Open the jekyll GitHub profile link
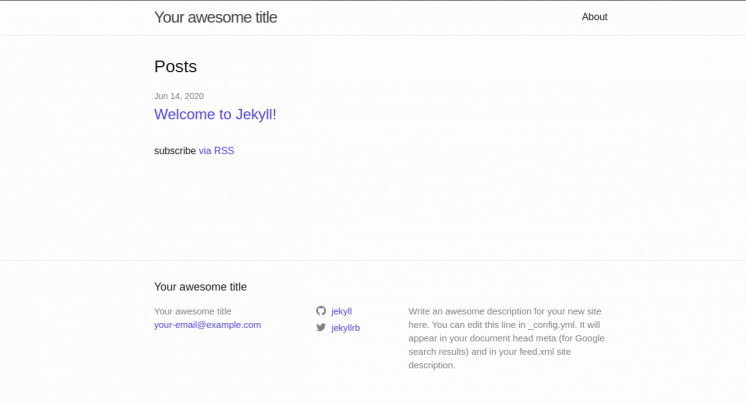Image resolution: width=746 pixels, height=404 pixels. pos(341,311)
